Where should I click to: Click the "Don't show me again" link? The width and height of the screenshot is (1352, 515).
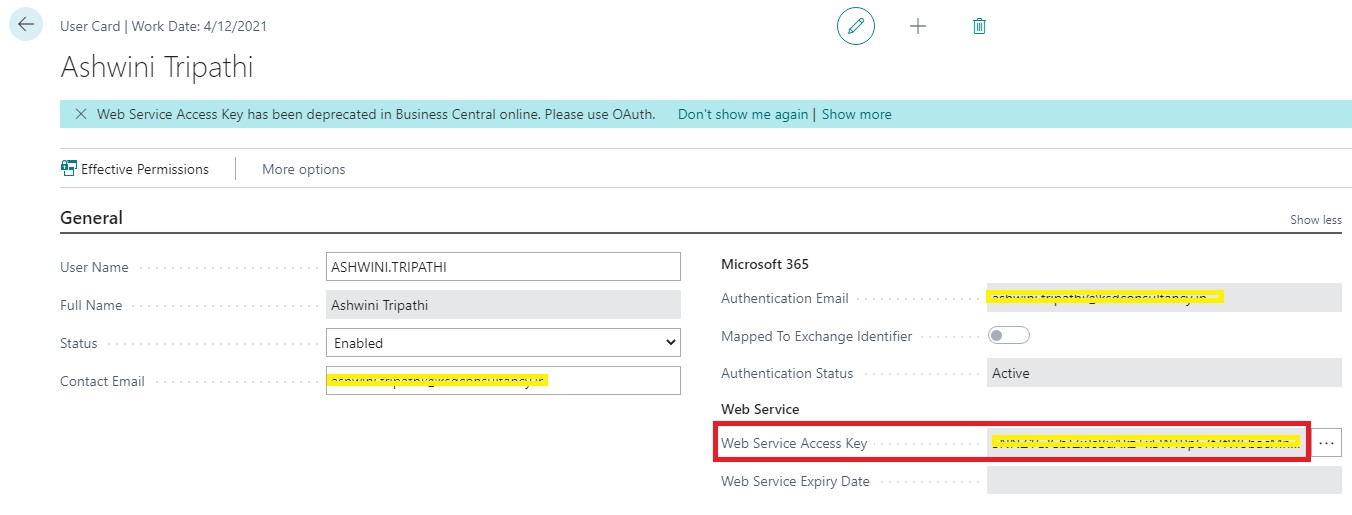click(742, 114)
